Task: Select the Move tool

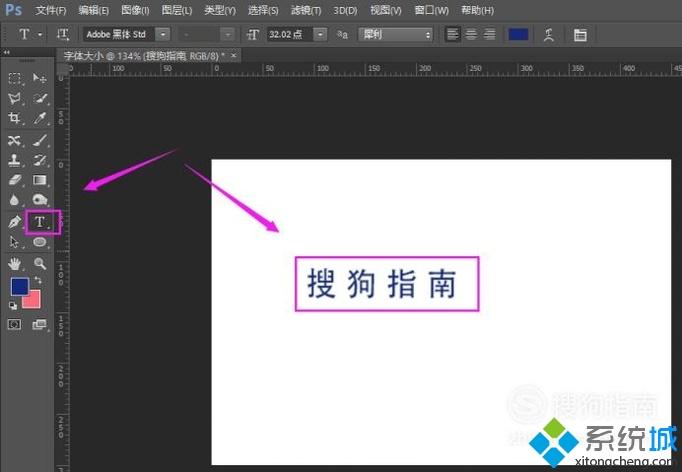Action: 40,78
